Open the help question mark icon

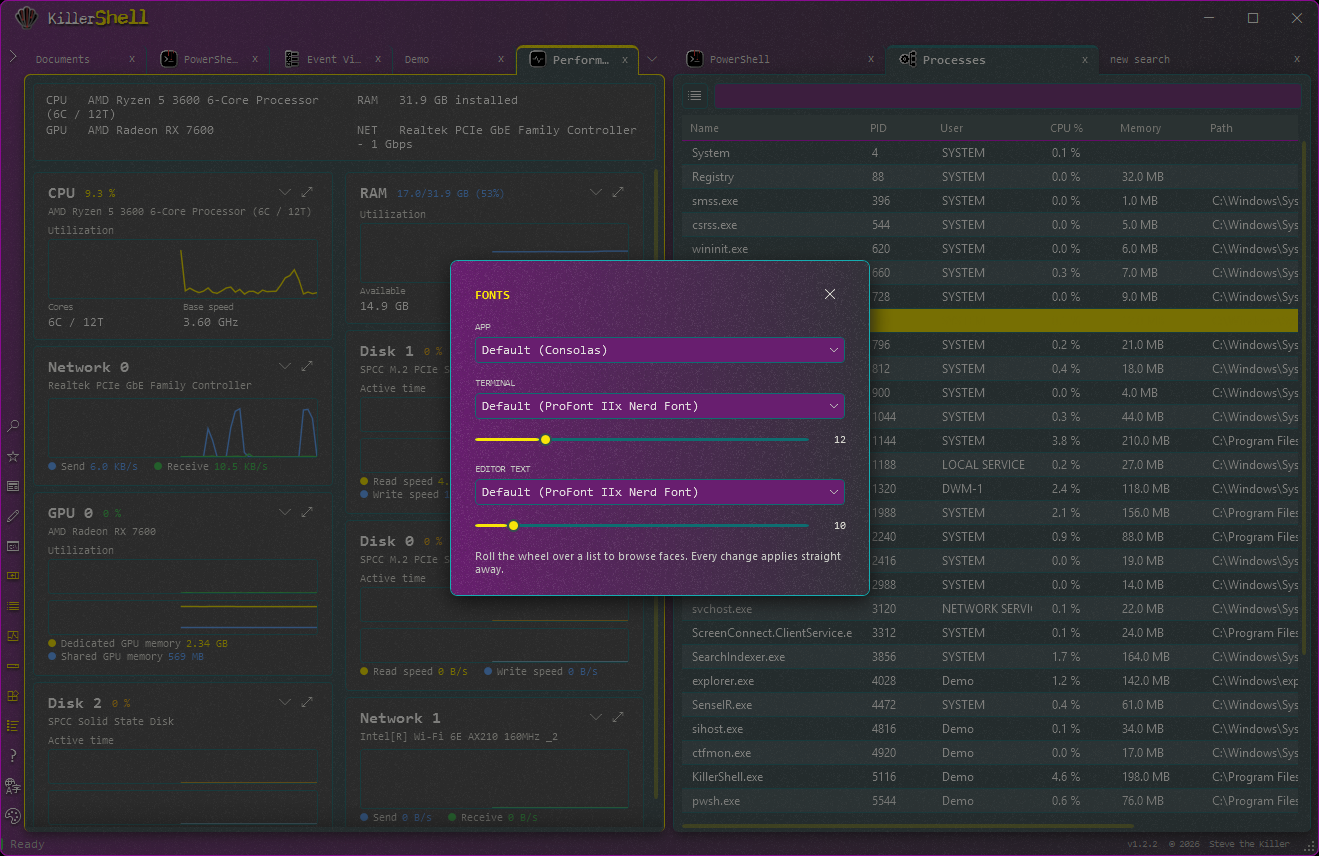(x=13, y=755)
